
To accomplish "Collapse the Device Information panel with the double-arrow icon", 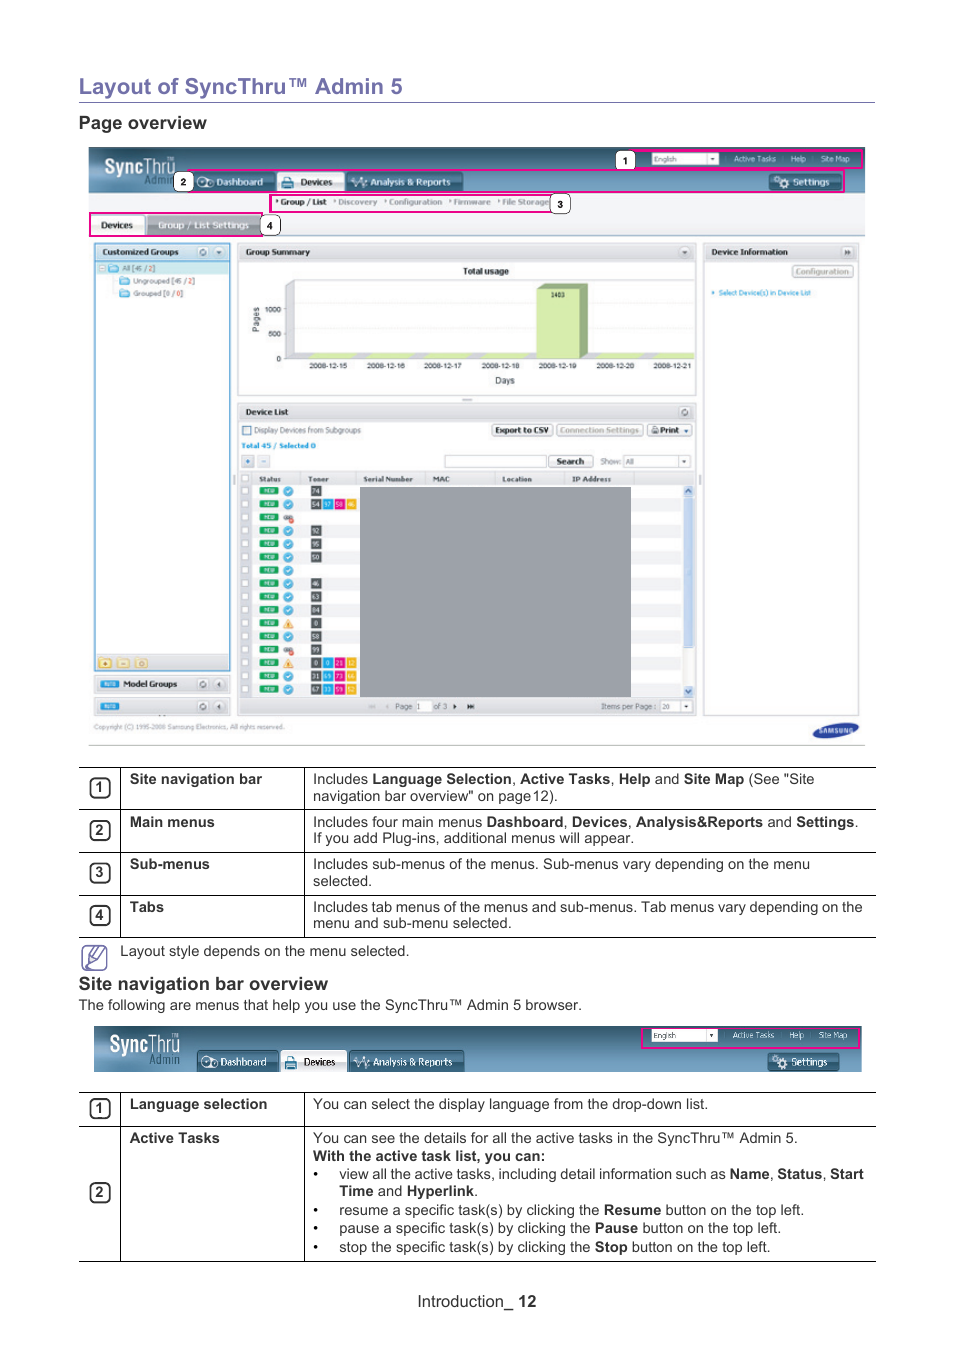I will (x=847, y=252).
